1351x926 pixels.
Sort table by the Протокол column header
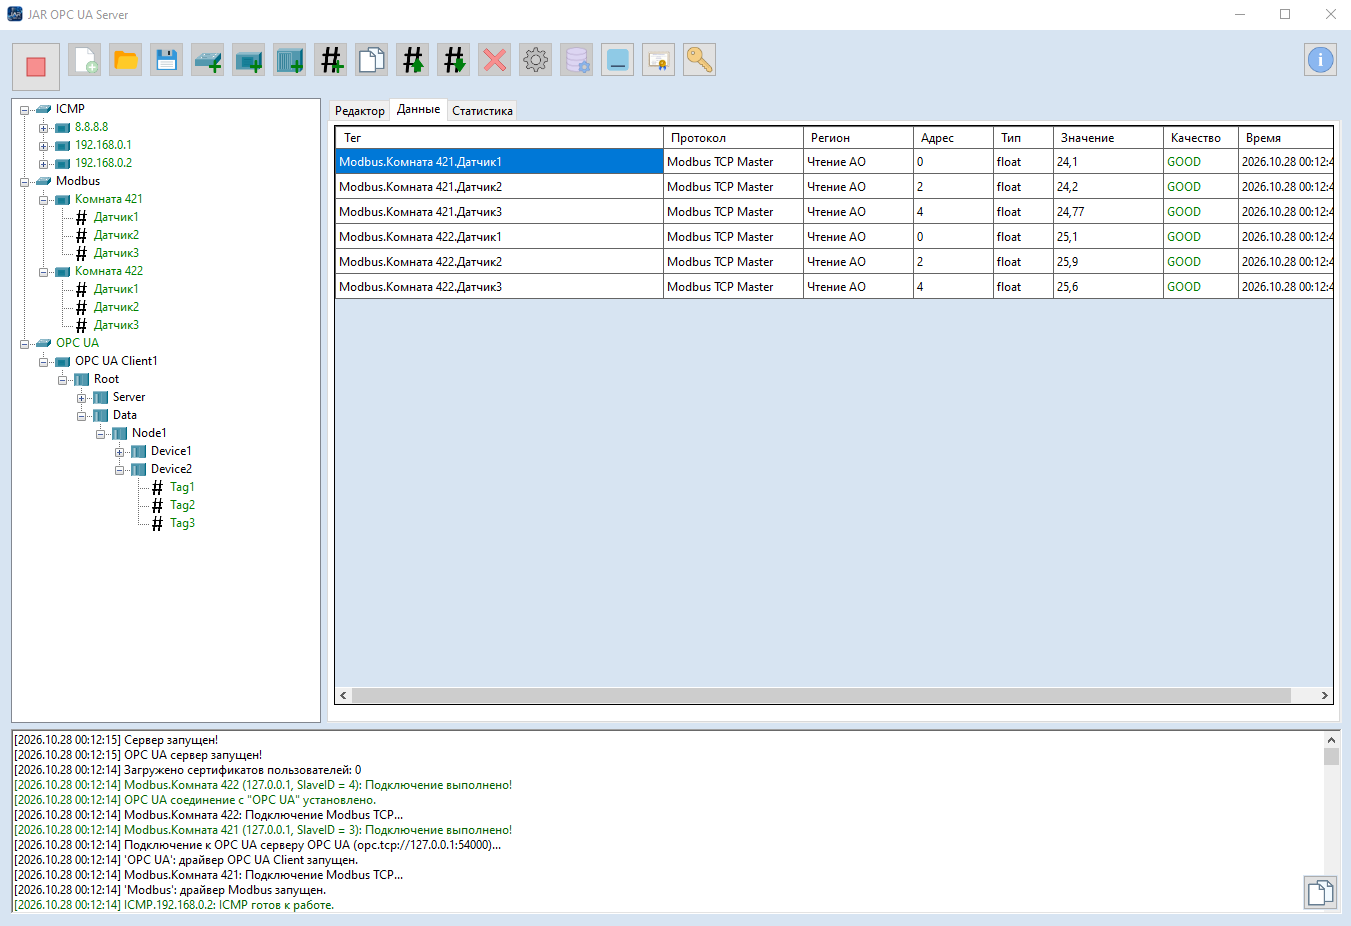pyautogui.click(x=734, y=138)
